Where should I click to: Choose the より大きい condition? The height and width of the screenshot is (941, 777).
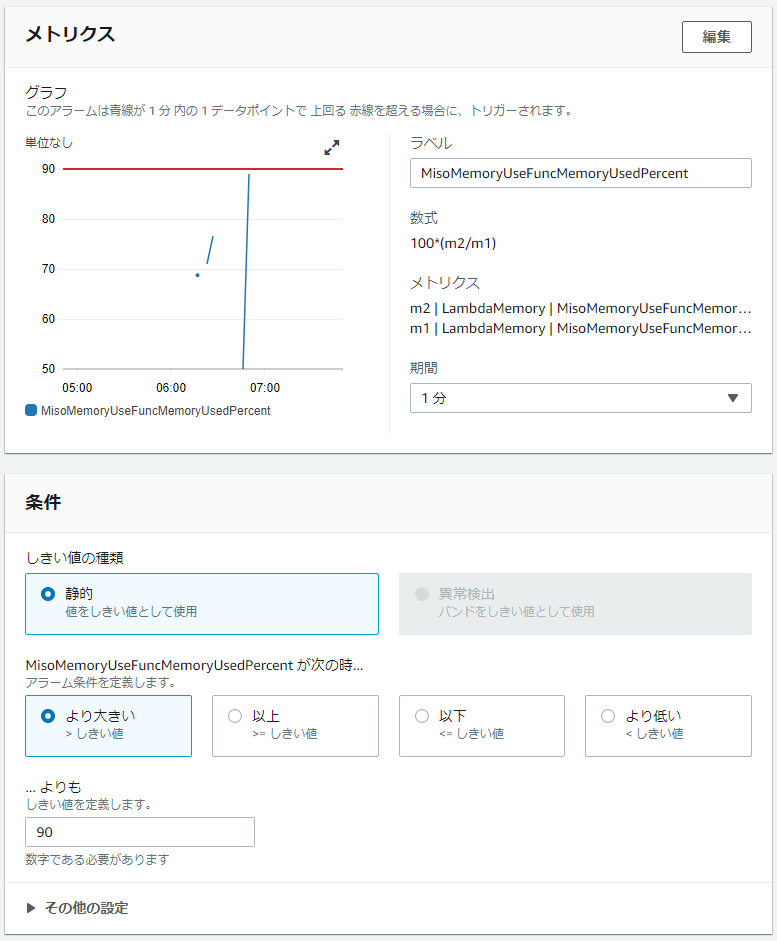48,716
